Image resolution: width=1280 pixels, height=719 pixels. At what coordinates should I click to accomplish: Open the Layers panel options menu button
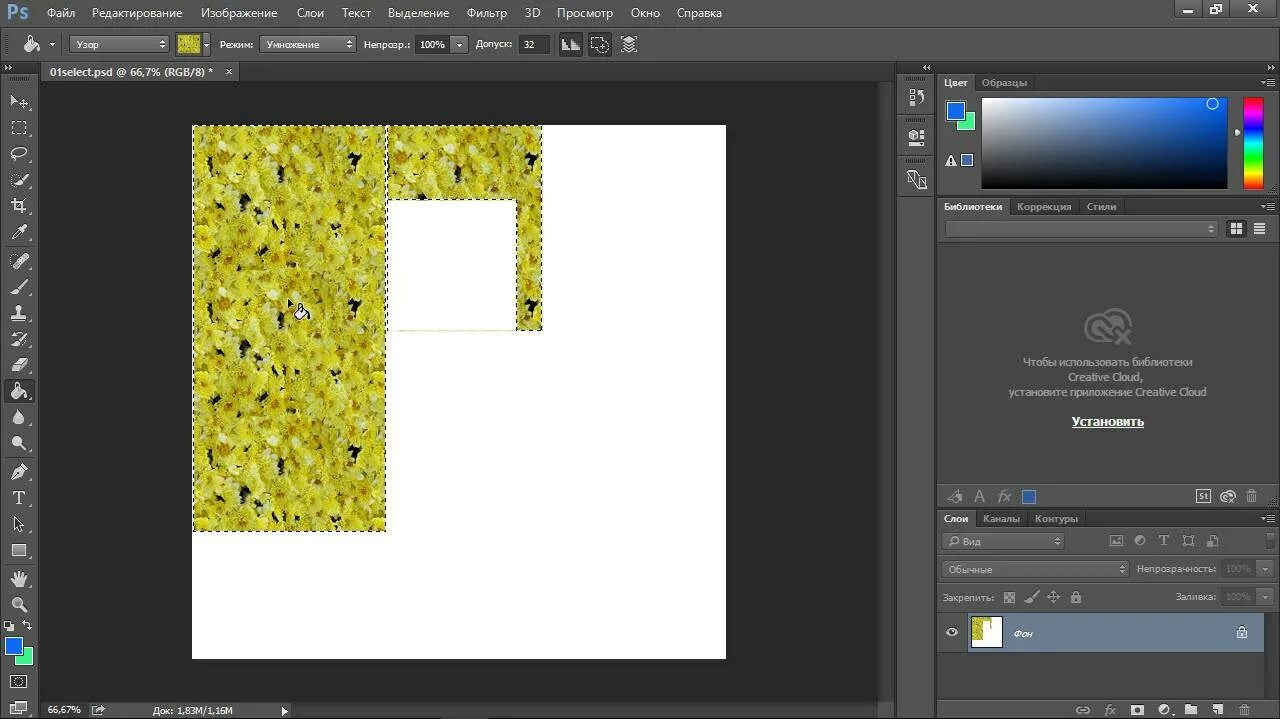point(1270,517)
